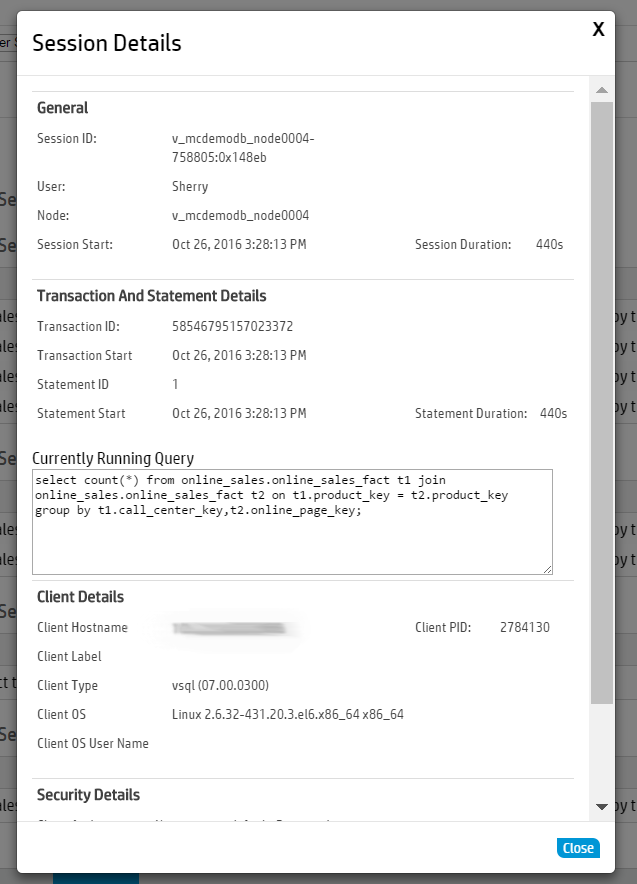Click the scrollbar up arrow
Image resolution: width=637 pixels, height=884 pixels.
click(601, 90)
